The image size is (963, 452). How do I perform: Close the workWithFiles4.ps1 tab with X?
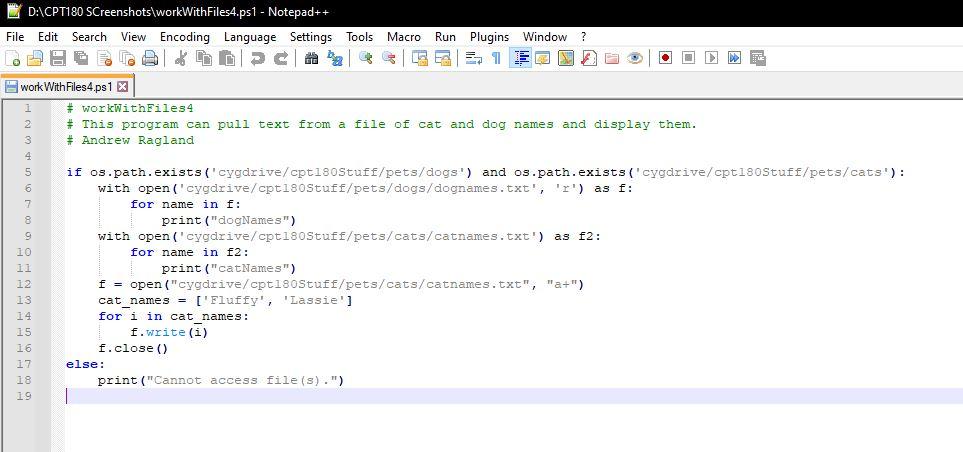click(x=122, y=87)
